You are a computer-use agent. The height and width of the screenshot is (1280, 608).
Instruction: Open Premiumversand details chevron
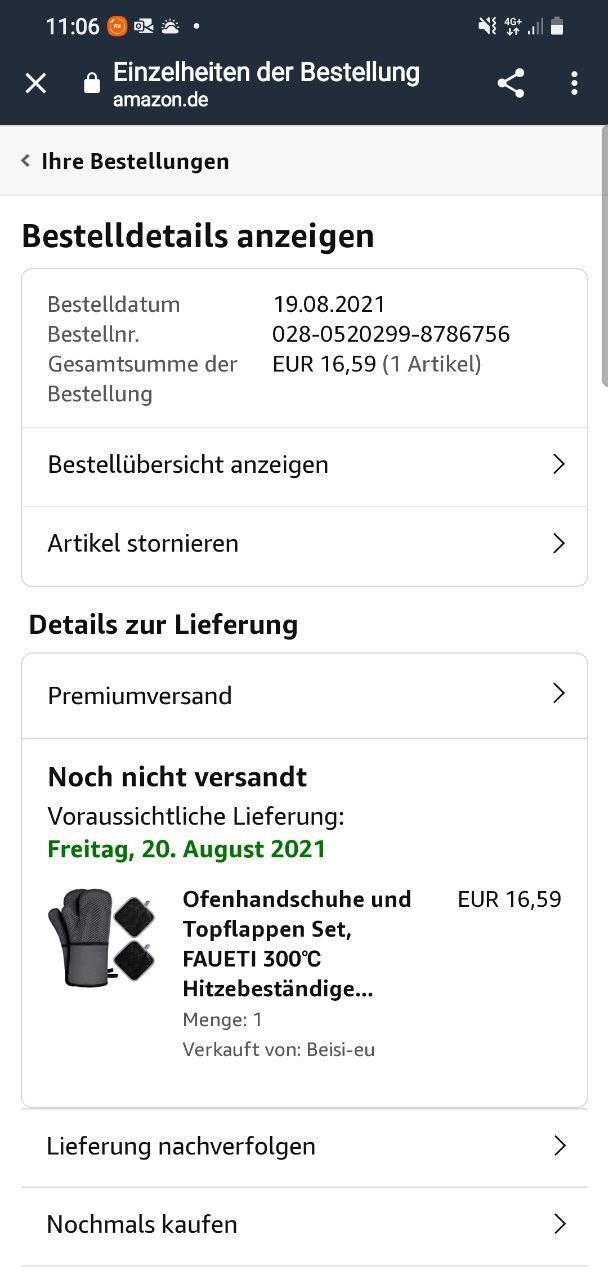click(x=559, y=694)
